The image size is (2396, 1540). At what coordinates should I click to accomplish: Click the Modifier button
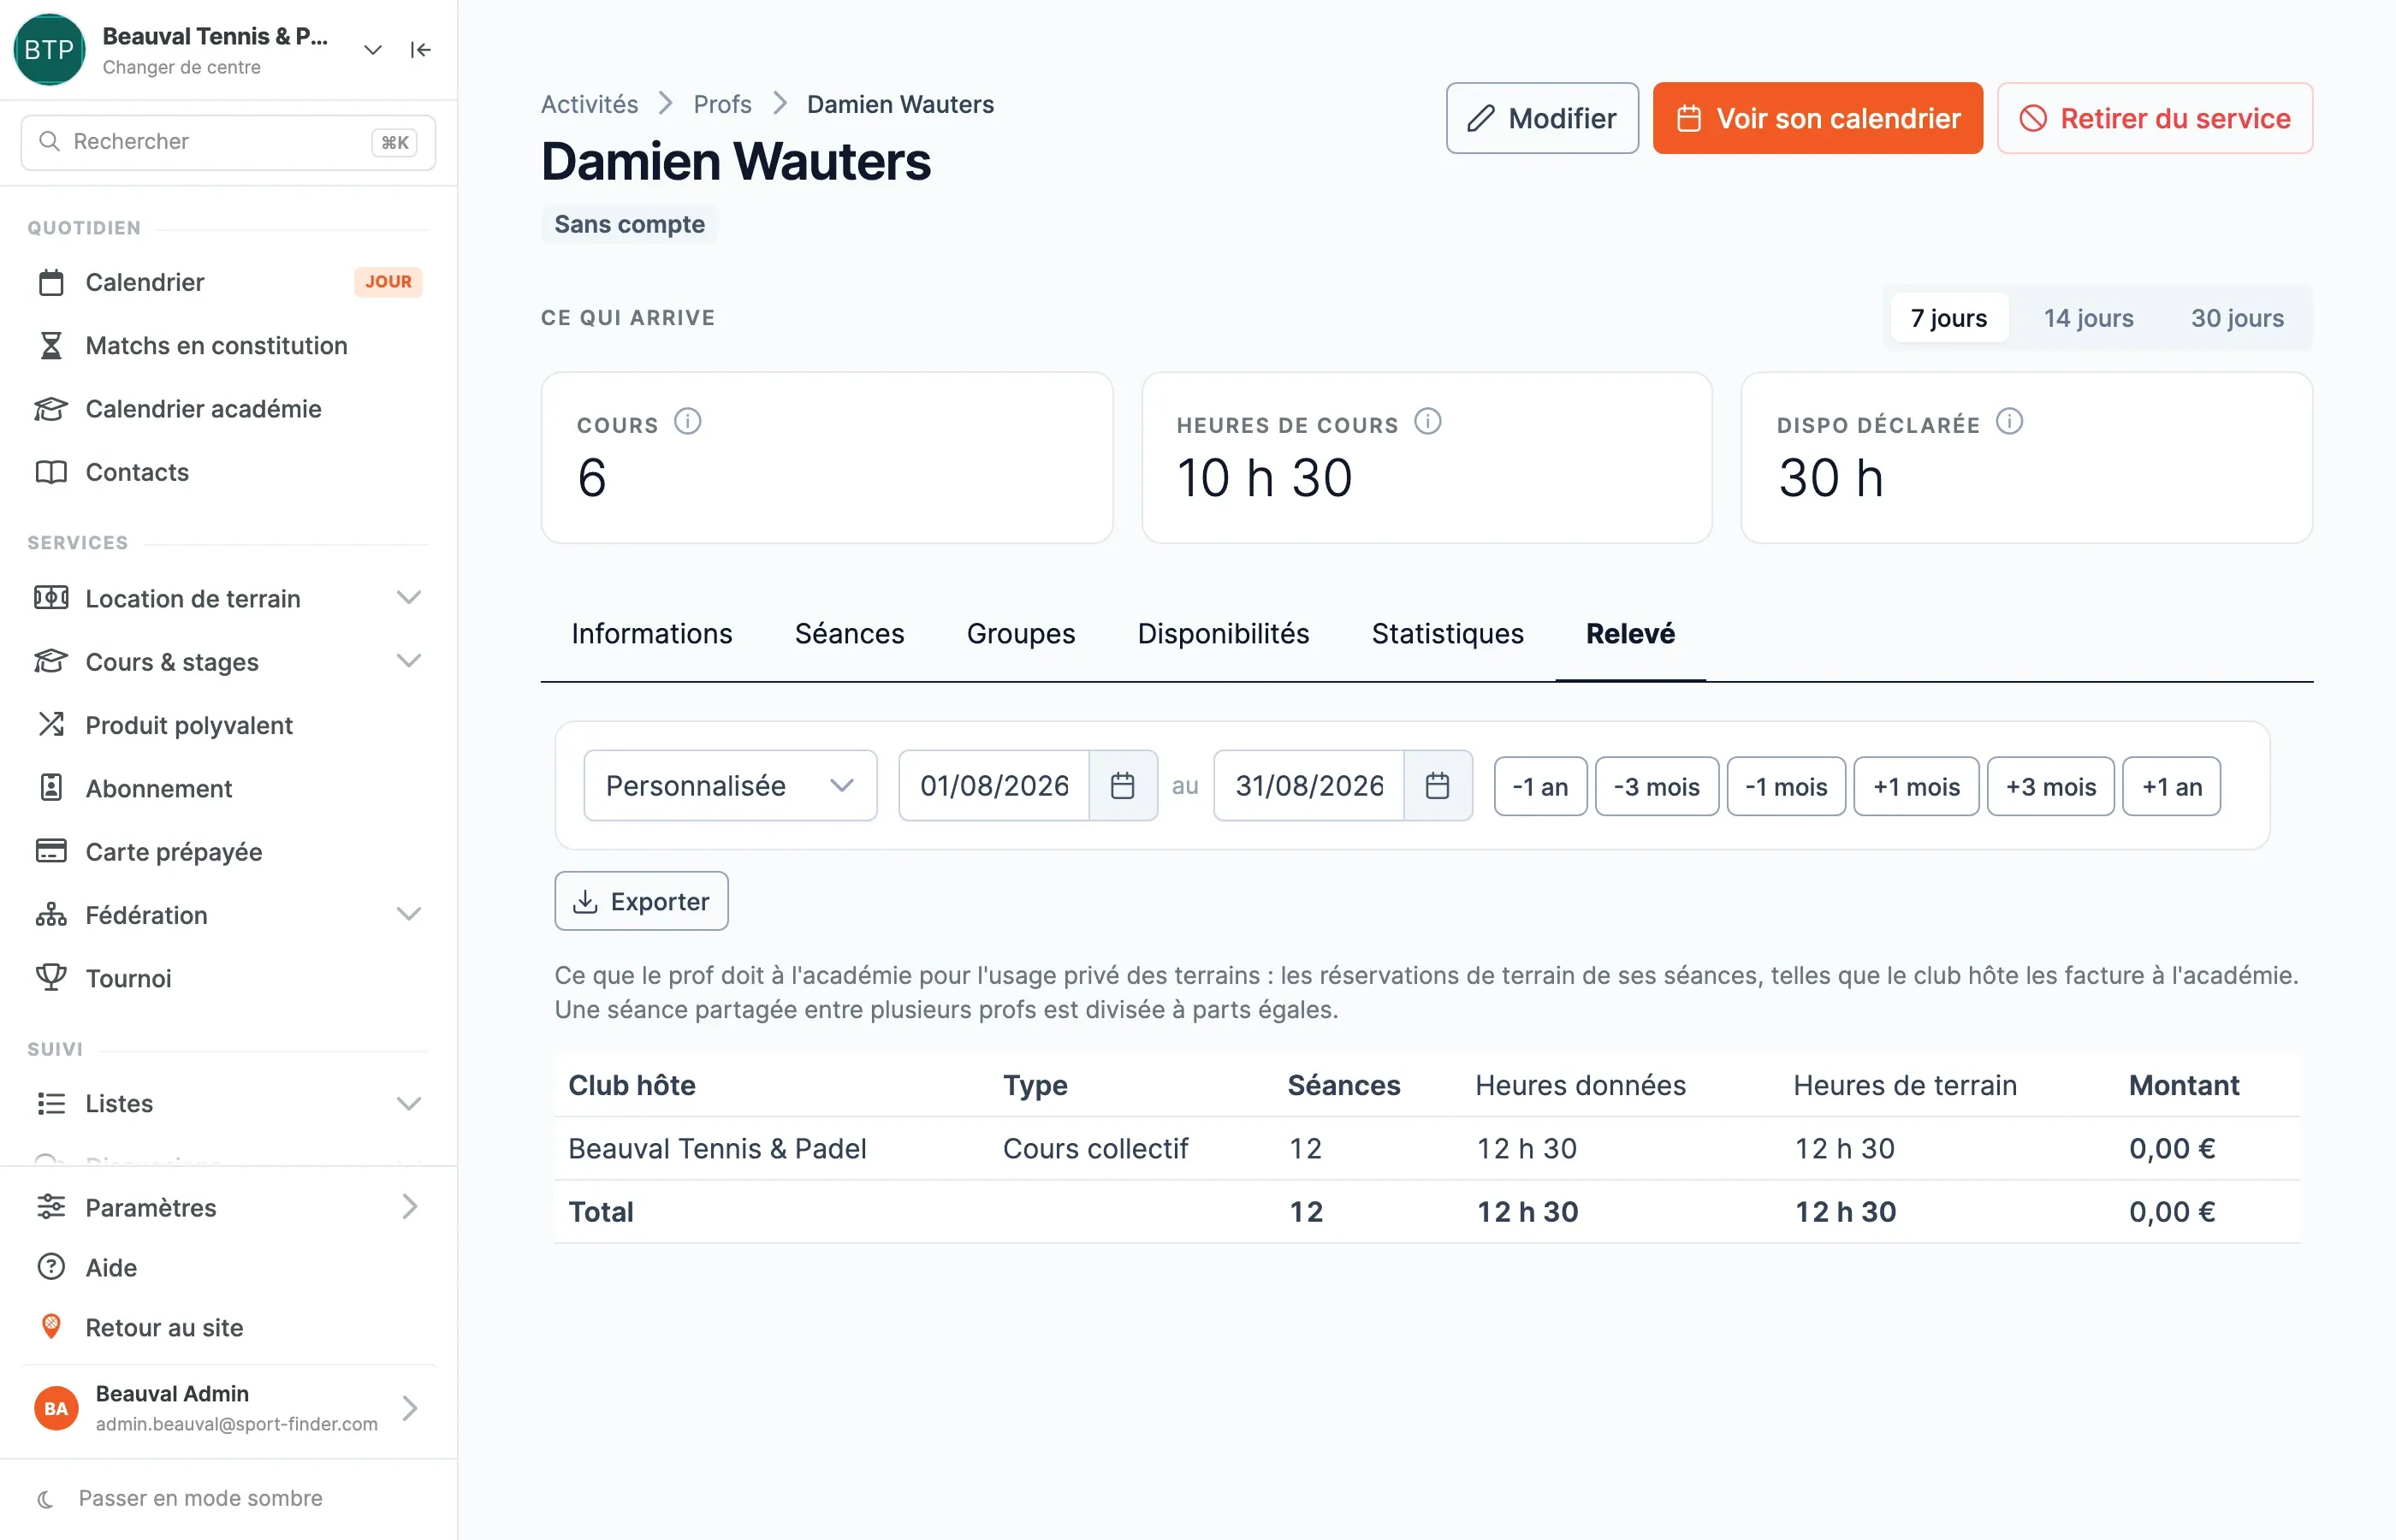coord(1542,118)
